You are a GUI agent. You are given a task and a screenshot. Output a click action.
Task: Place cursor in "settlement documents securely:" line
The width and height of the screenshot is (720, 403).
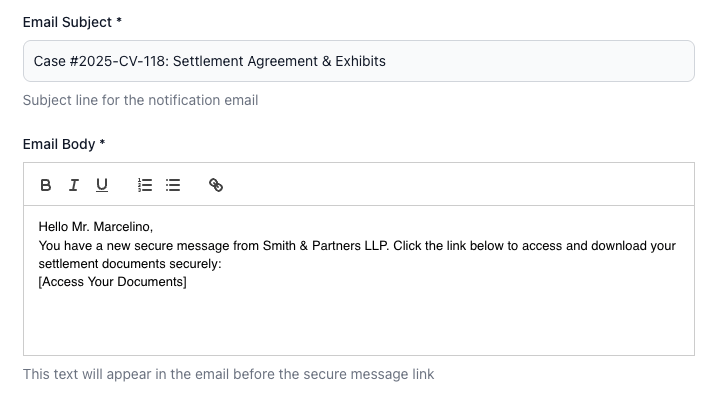pos(129,264)
